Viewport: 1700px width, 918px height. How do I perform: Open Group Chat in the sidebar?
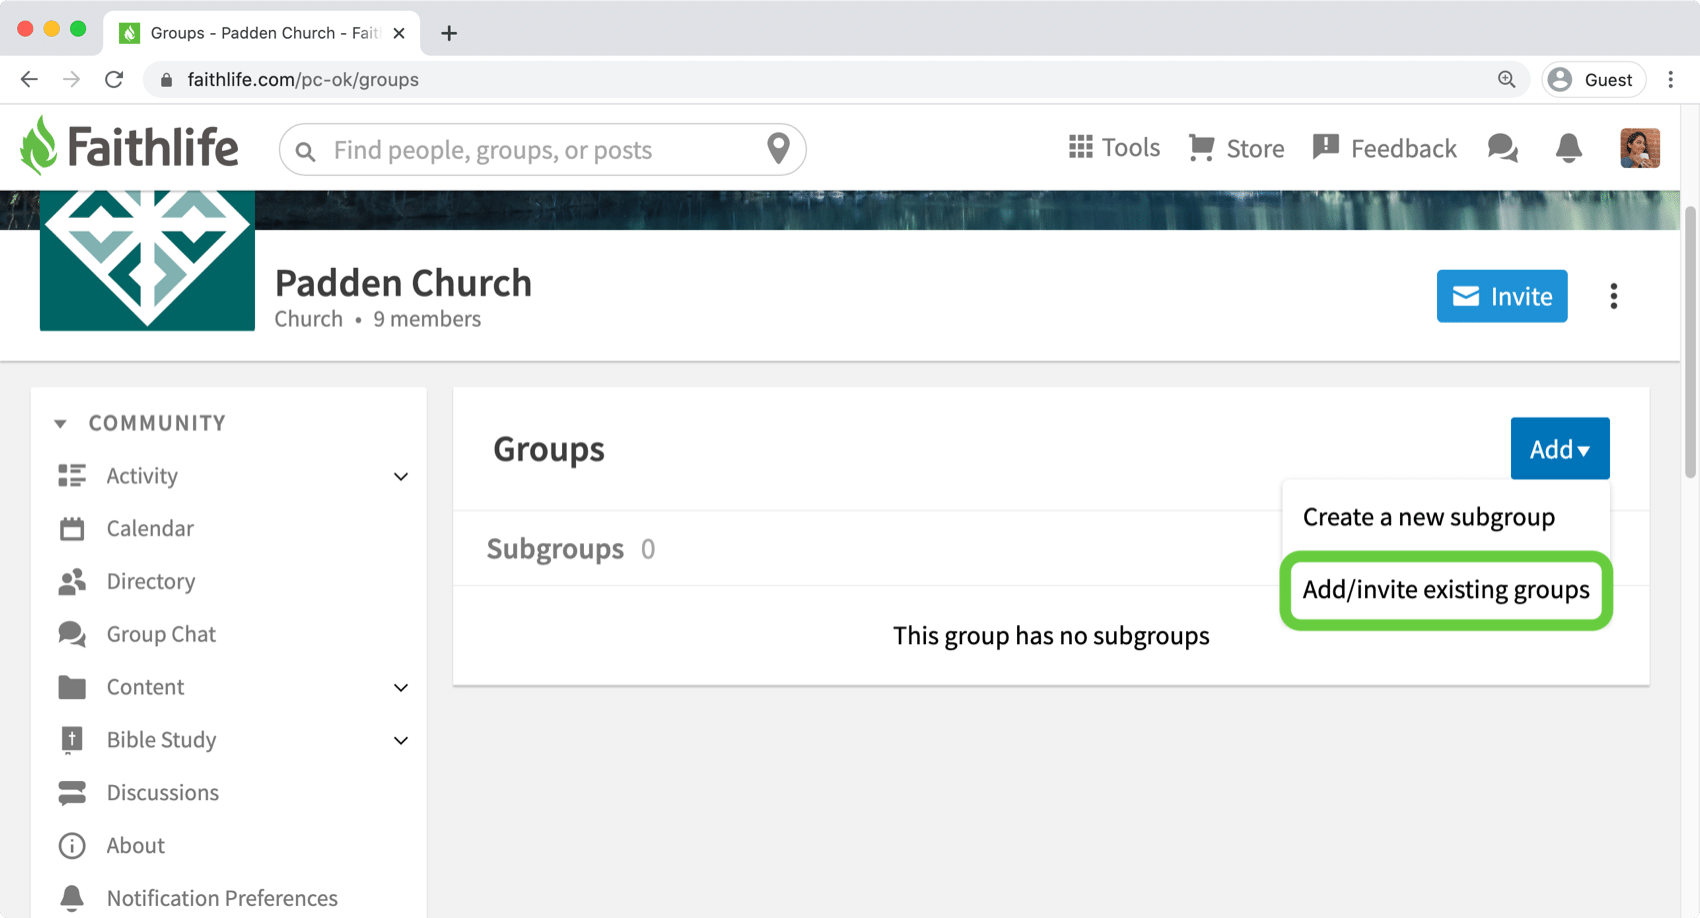tap(161, 634)
